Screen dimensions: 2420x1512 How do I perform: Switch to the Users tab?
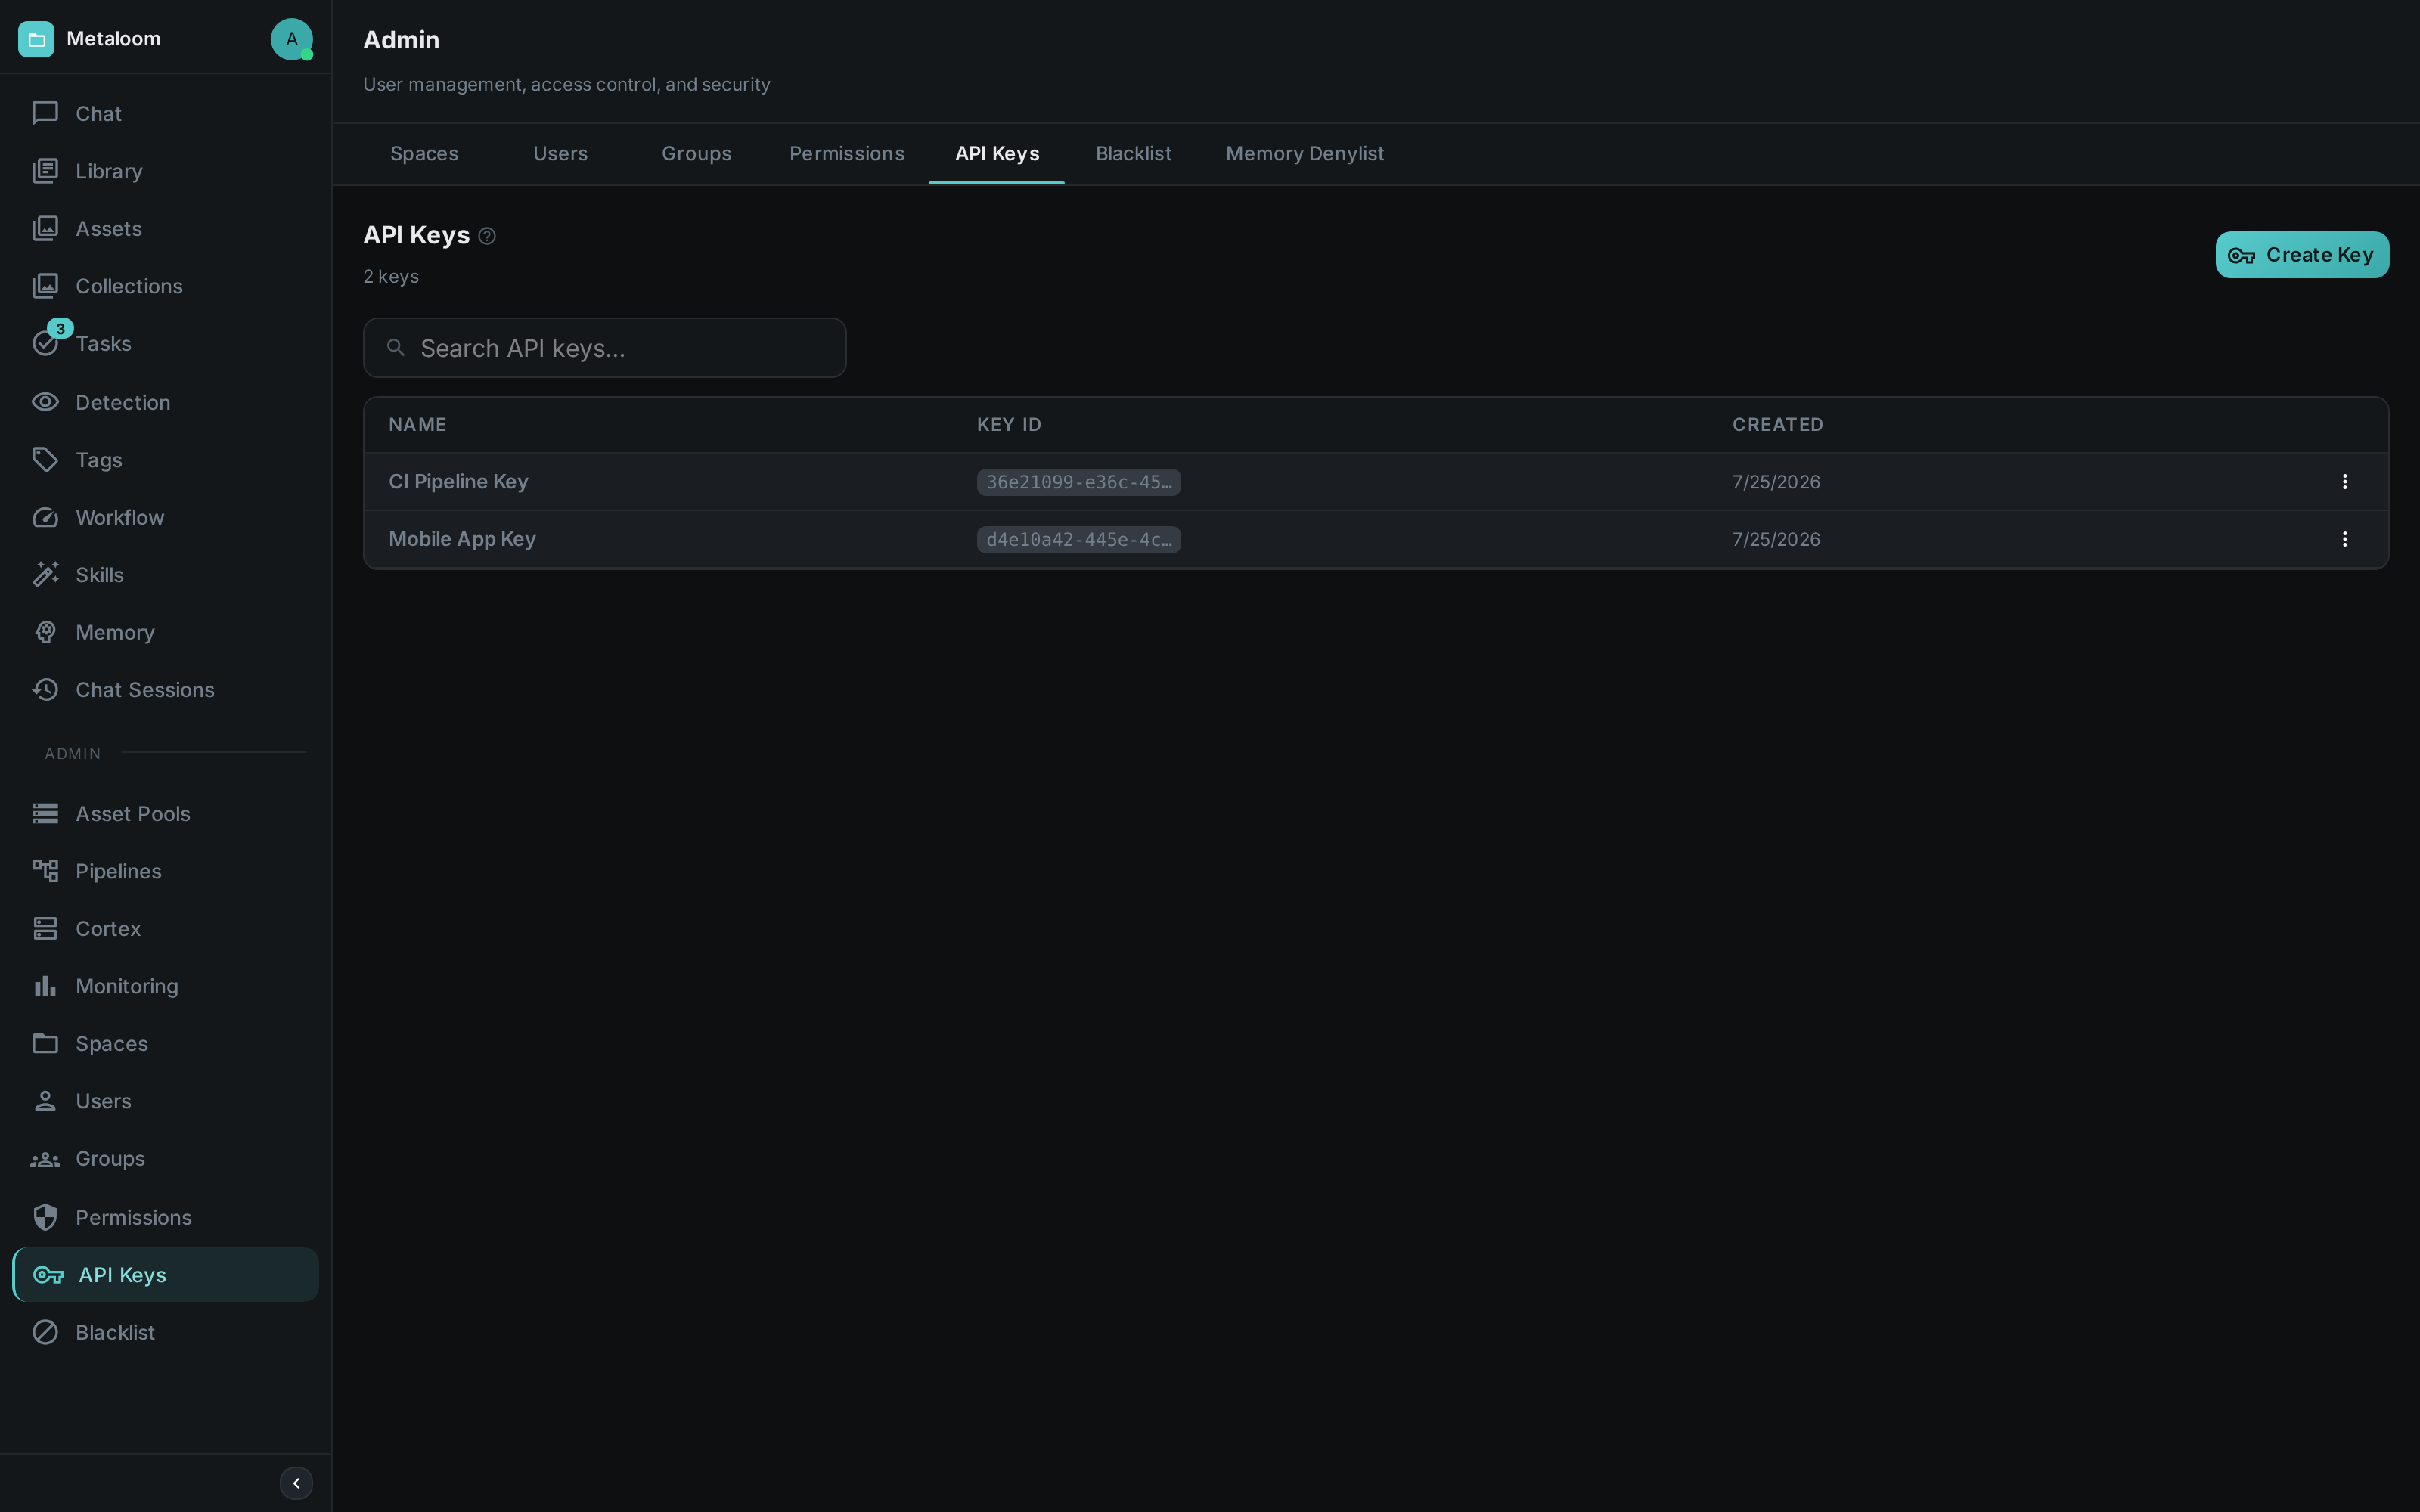point(560,154)
